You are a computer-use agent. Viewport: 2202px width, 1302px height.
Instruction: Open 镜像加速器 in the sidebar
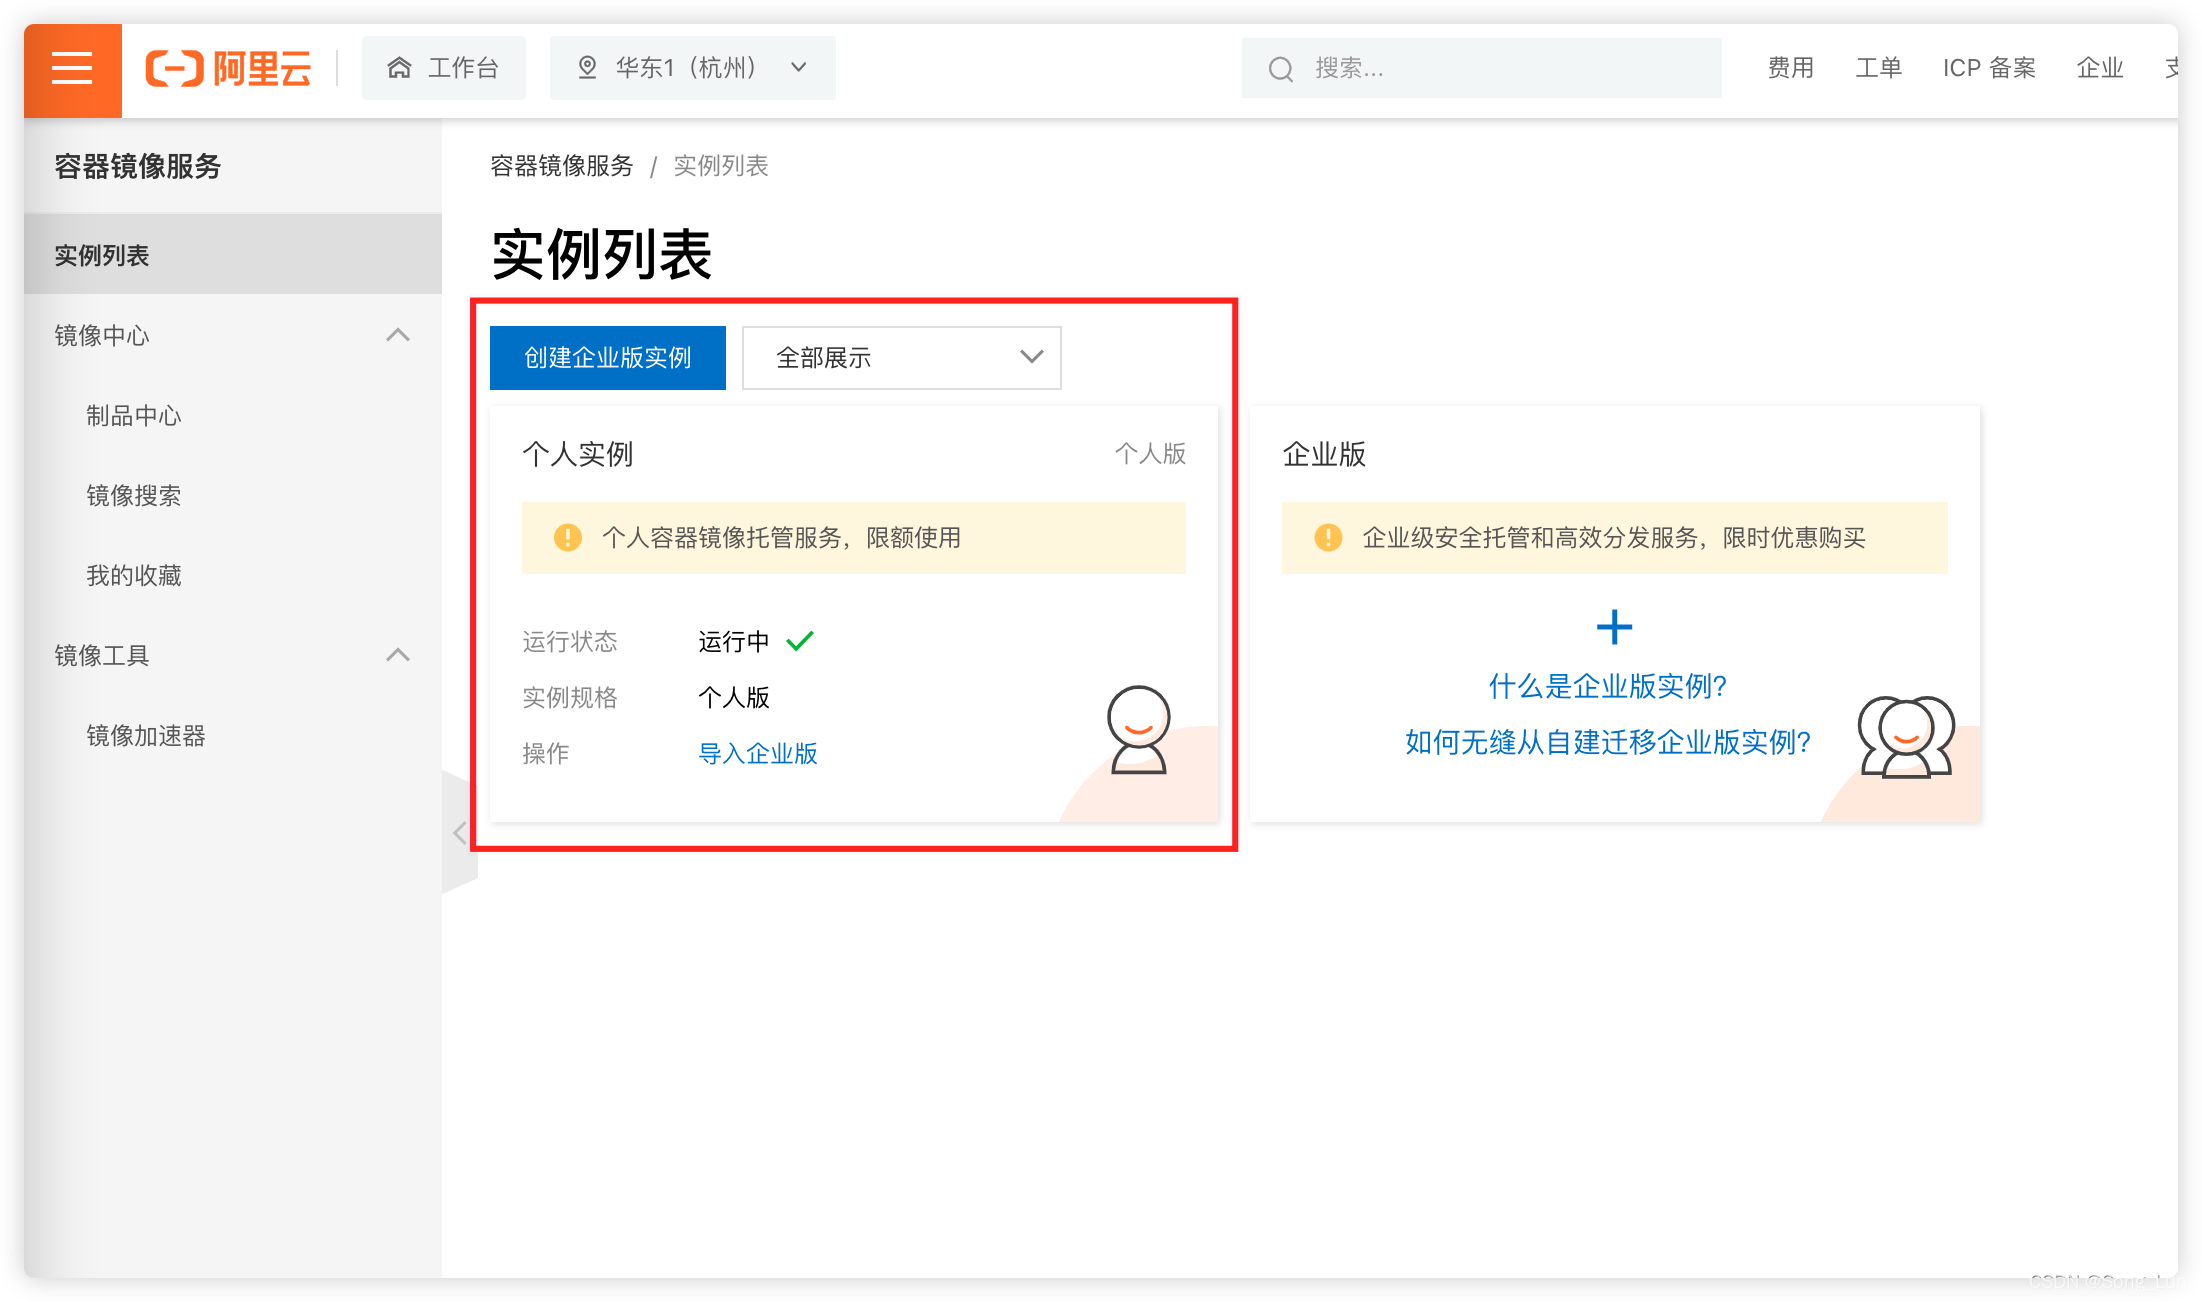[146, 736]
